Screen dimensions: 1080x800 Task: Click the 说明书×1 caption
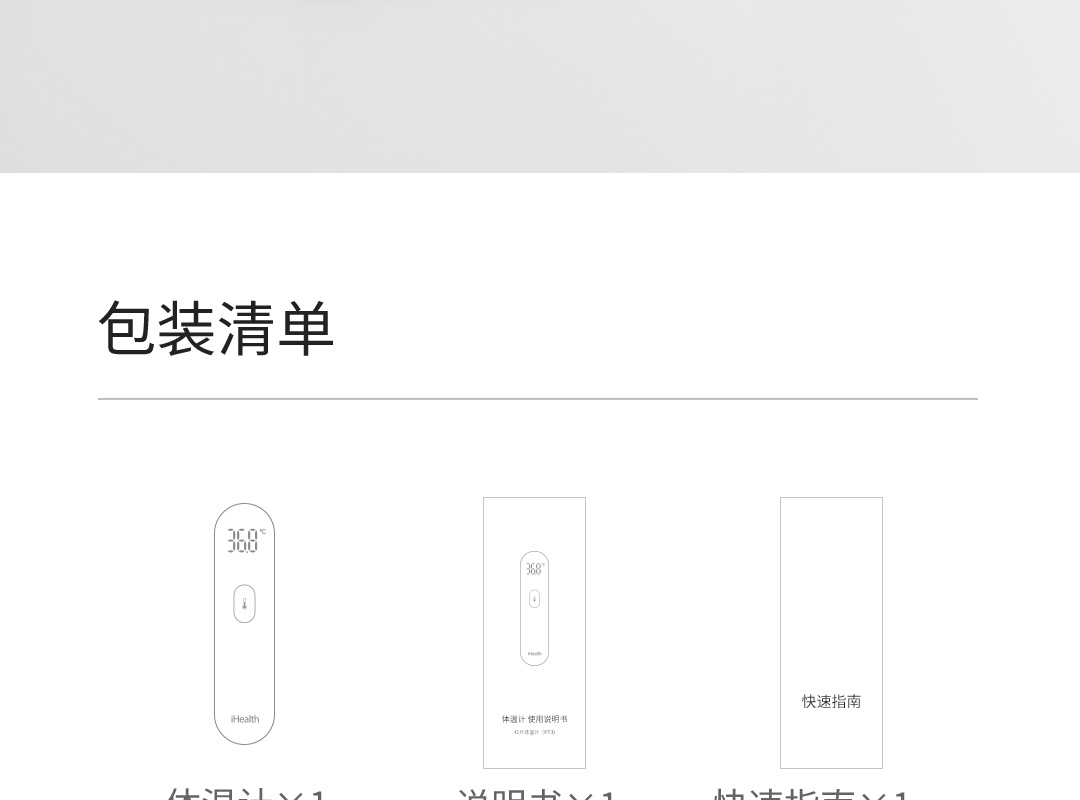click(x=537, y=794)
